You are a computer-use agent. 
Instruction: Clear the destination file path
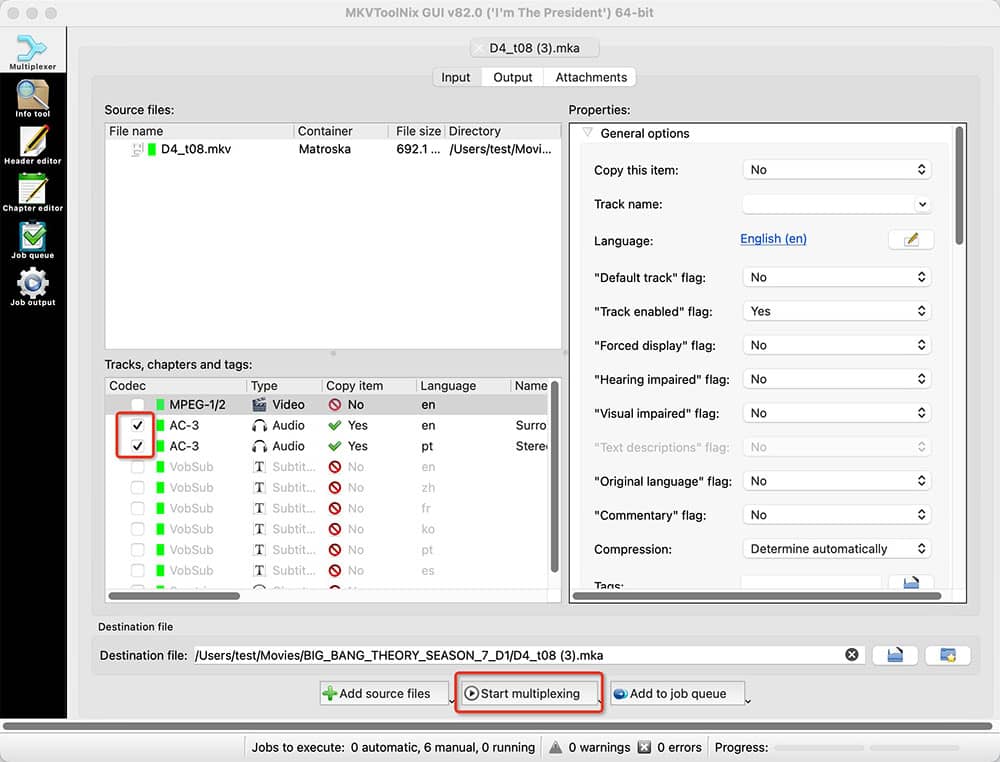point(852,655)
